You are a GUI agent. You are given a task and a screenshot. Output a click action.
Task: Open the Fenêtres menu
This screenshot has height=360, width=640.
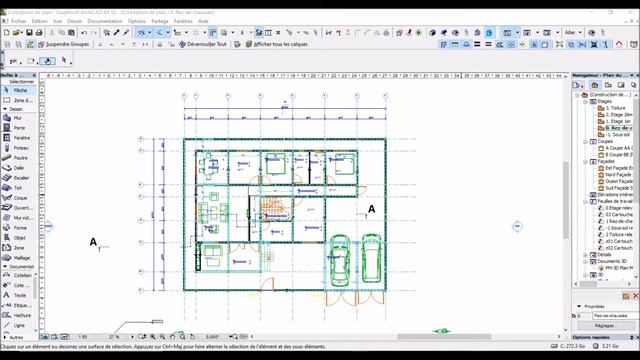point(183,21)
